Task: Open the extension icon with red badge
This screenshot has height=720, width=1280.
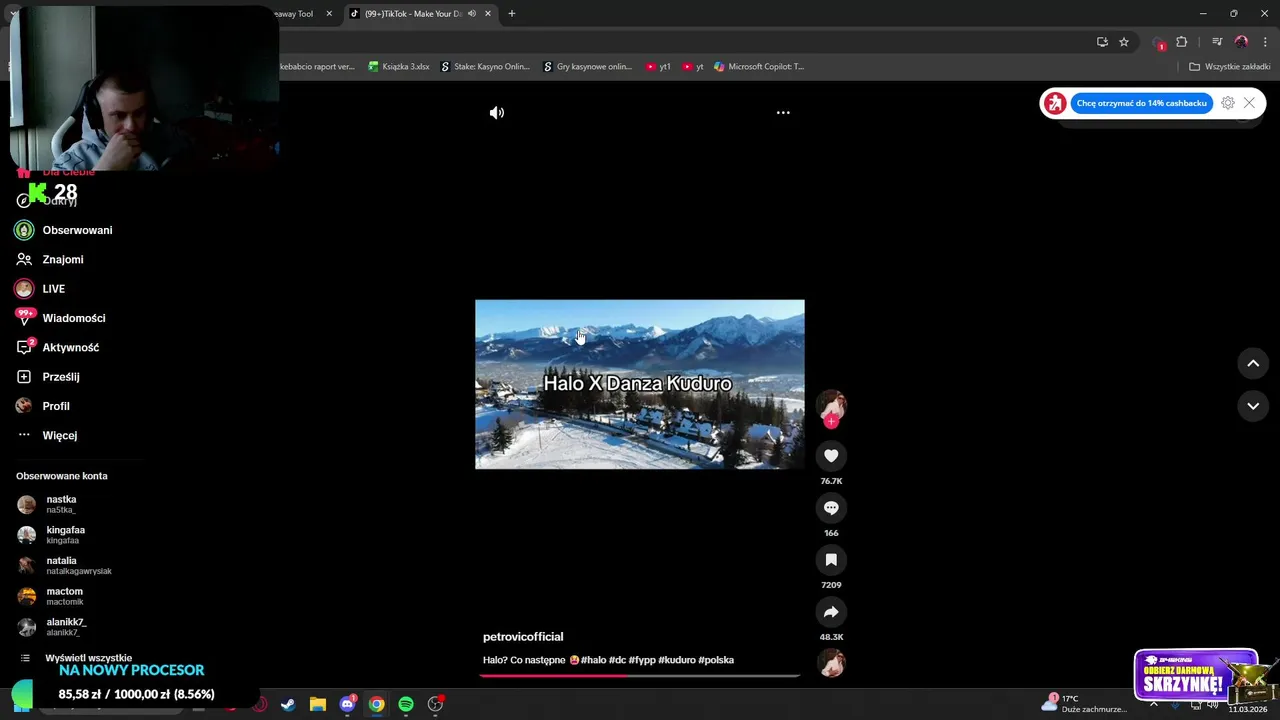Action: tap(1159, 43)
